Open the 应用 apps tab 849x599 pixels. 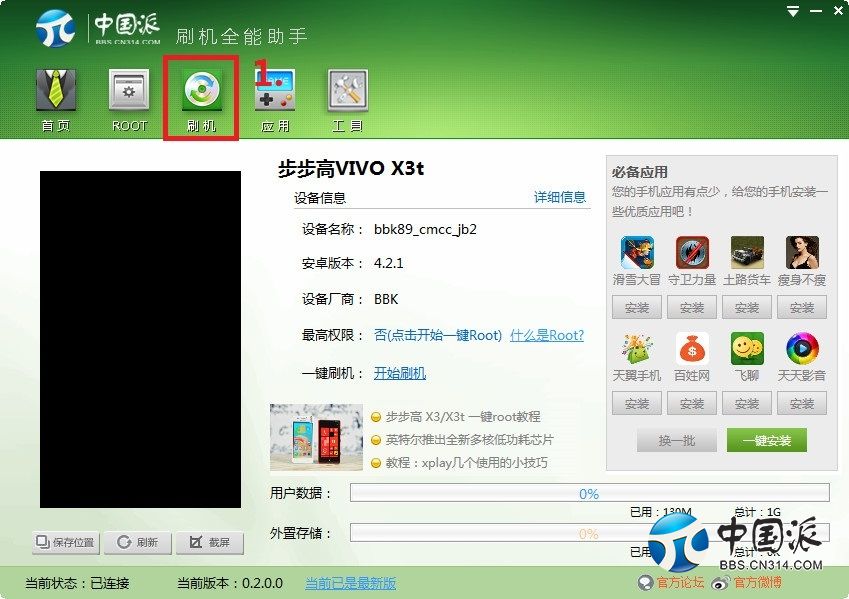275,101
